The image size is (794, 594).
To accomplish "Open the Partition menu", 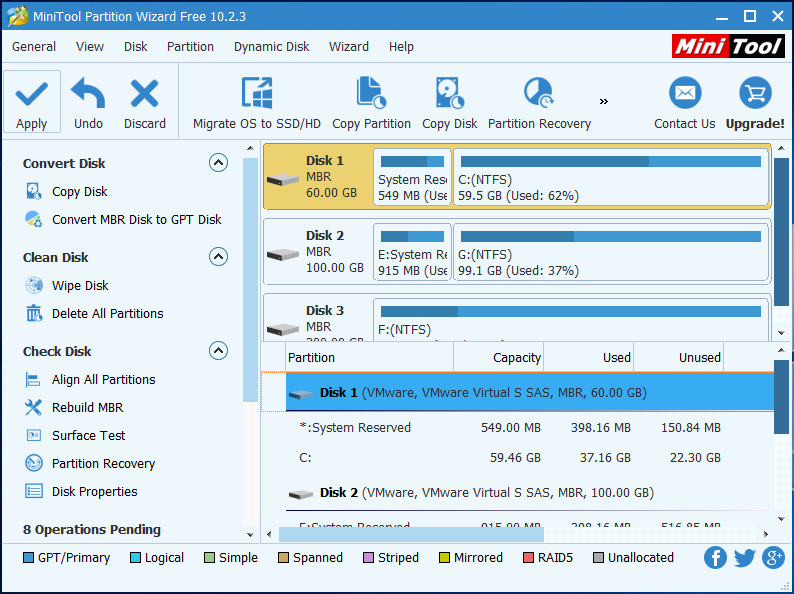I will coord(190,47).
